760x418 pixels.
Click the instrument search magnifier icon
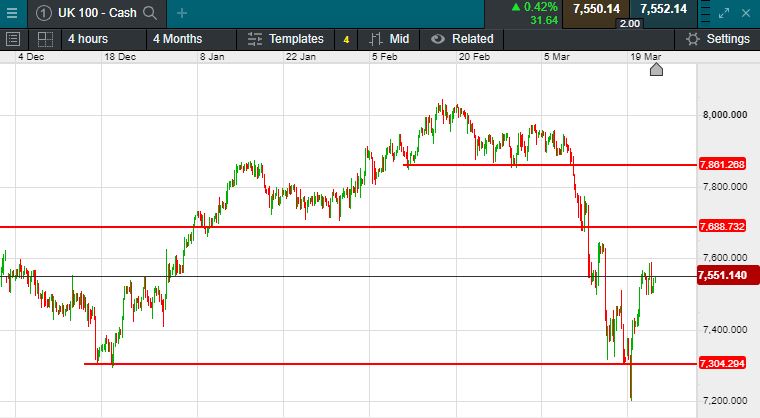tap(150, 13)
